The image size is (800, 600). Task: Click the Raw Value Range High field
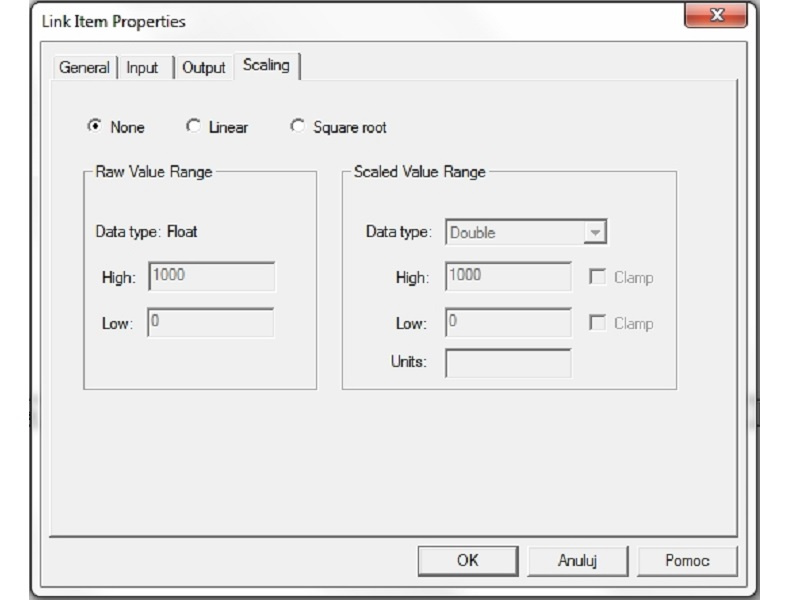point(211,277)
